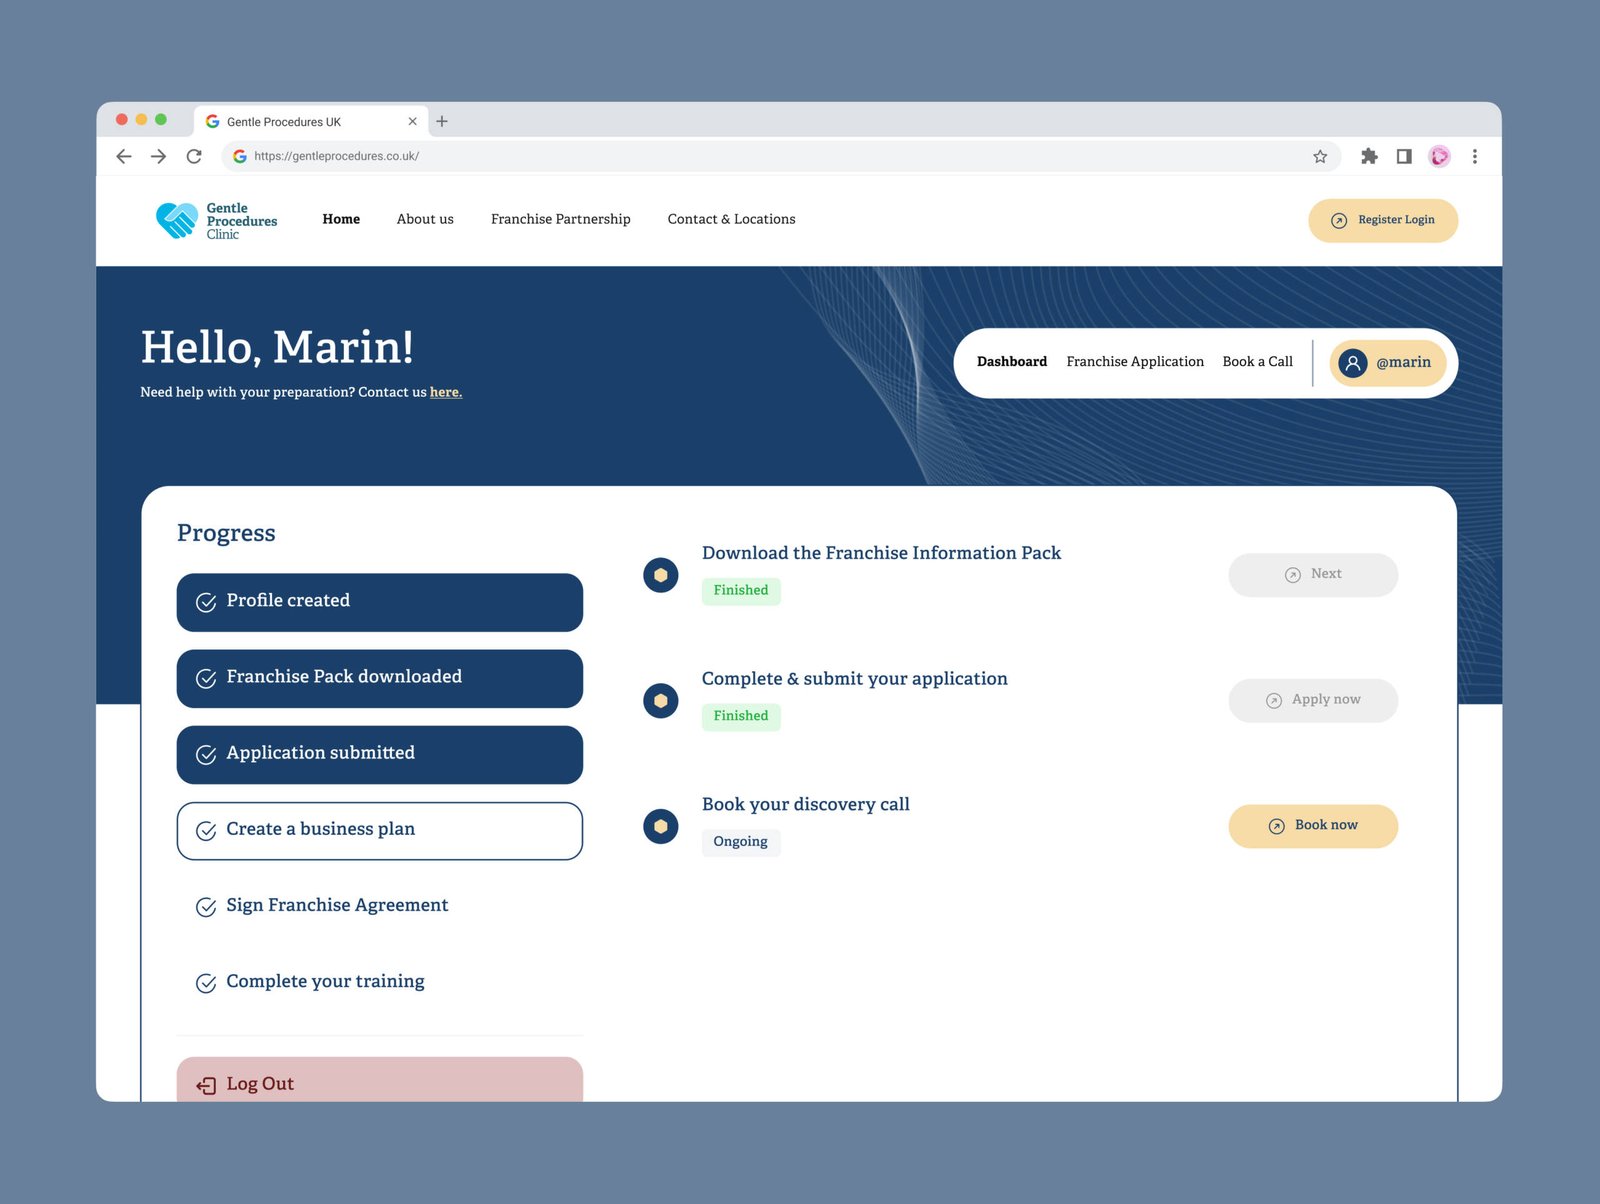The width and height of the screenshot is (1600, 1204).
Task: Open the browser three-dot menu
Action: pyautogui.click(x=1474, y=156)
